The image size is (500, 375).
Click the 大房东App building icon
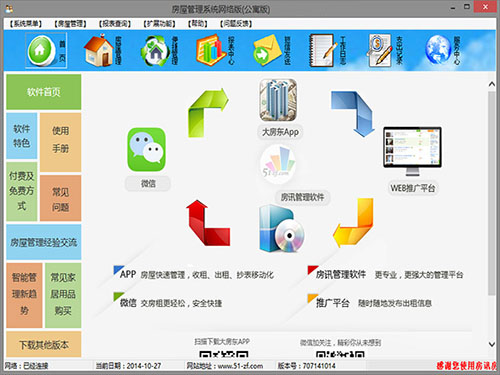(x=278, y=100)
